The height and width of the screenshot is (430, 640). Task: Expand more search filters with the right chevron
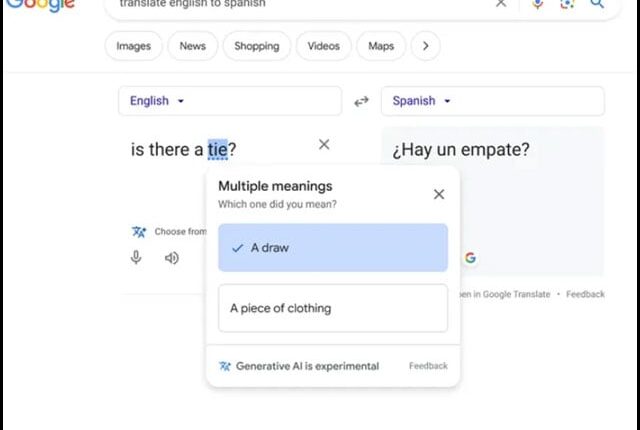pos(426,46)
